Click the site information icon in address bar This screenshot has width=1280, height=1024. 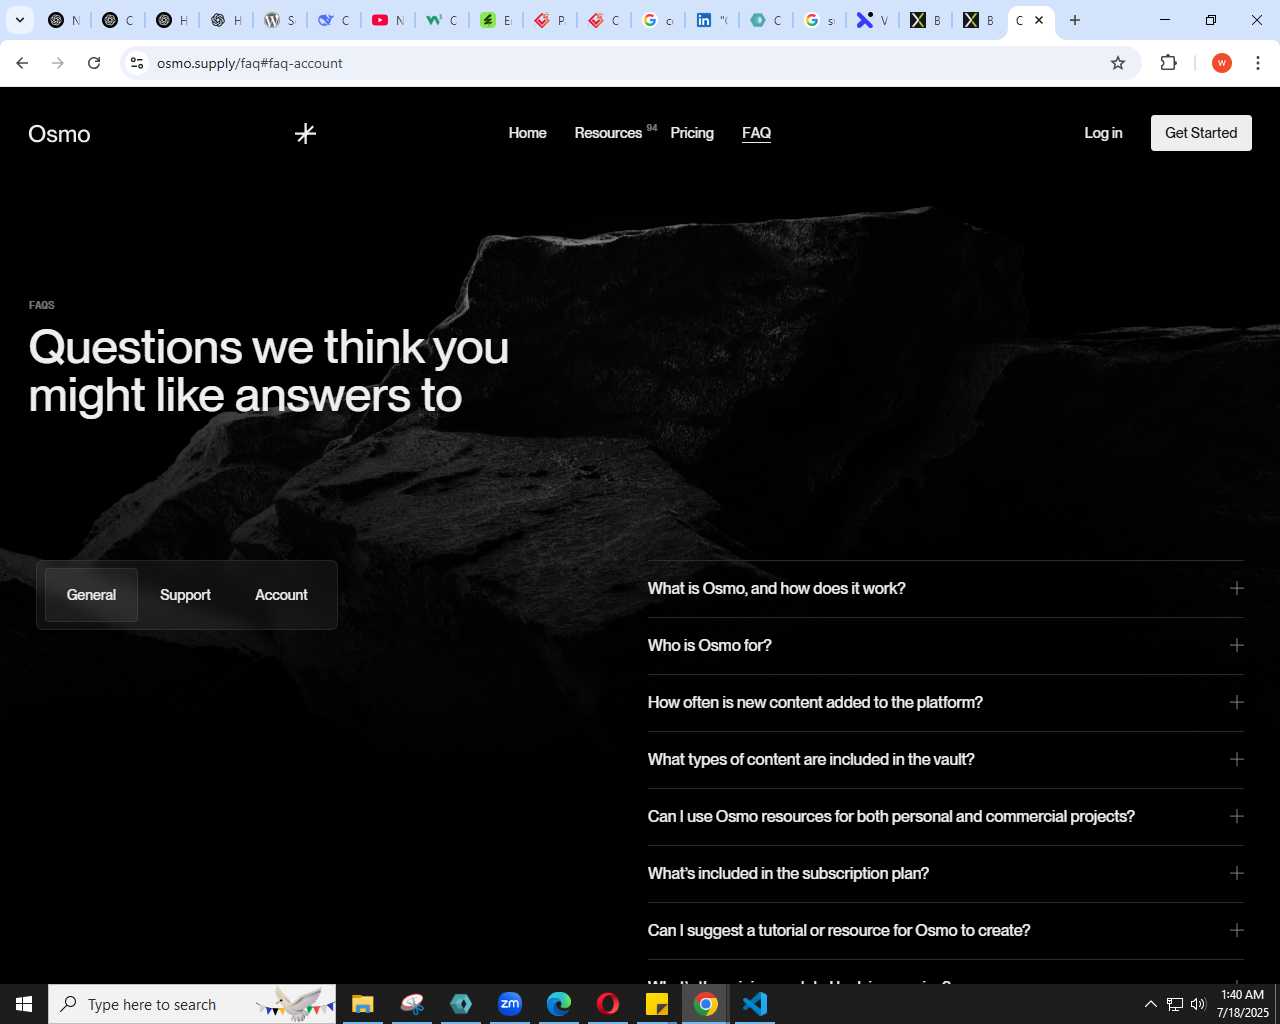[137, 63]
